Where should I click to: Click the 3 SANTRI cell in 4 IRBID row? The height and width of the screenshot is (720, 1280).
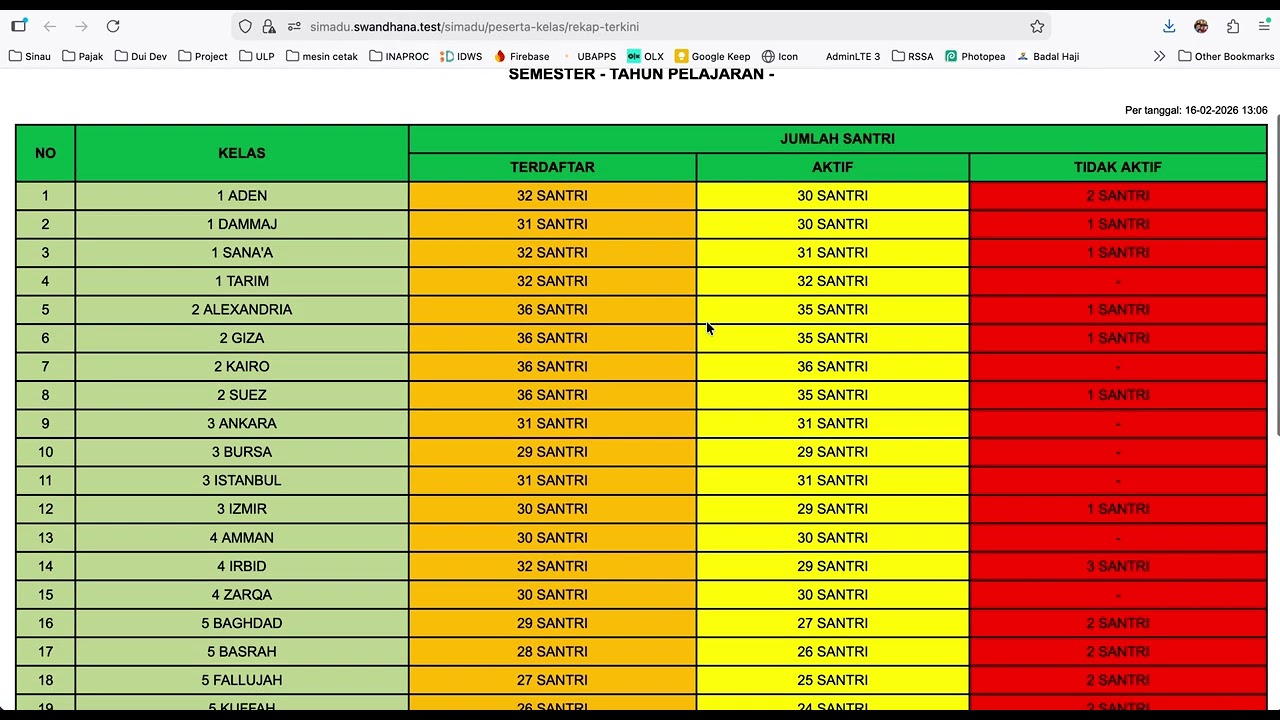click(x=1118, y=566)
